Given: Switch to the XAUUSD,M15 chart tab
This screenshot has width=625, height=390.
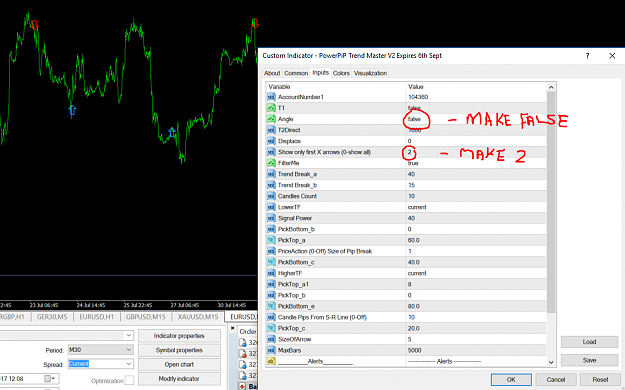Looking at the screenshot, I should [x=198, y=317].
